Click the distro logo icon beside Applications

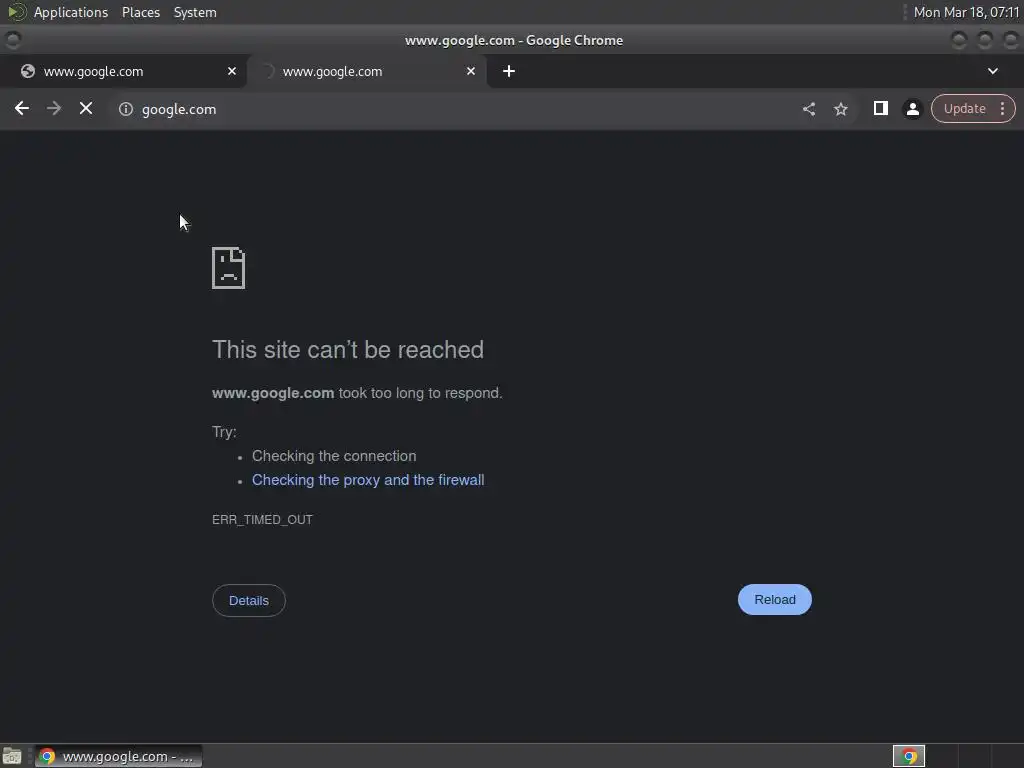tap(16, 12)
